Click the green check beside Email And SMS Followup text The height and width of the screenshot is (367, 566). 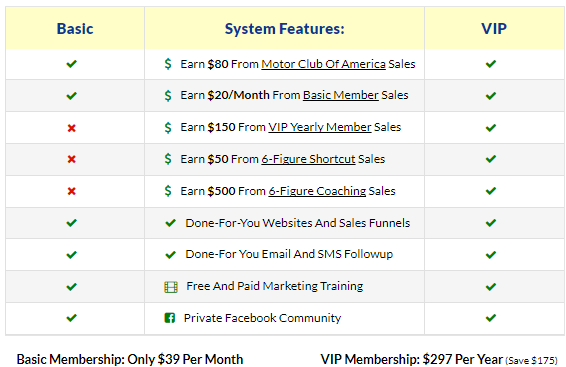(170, 255)
